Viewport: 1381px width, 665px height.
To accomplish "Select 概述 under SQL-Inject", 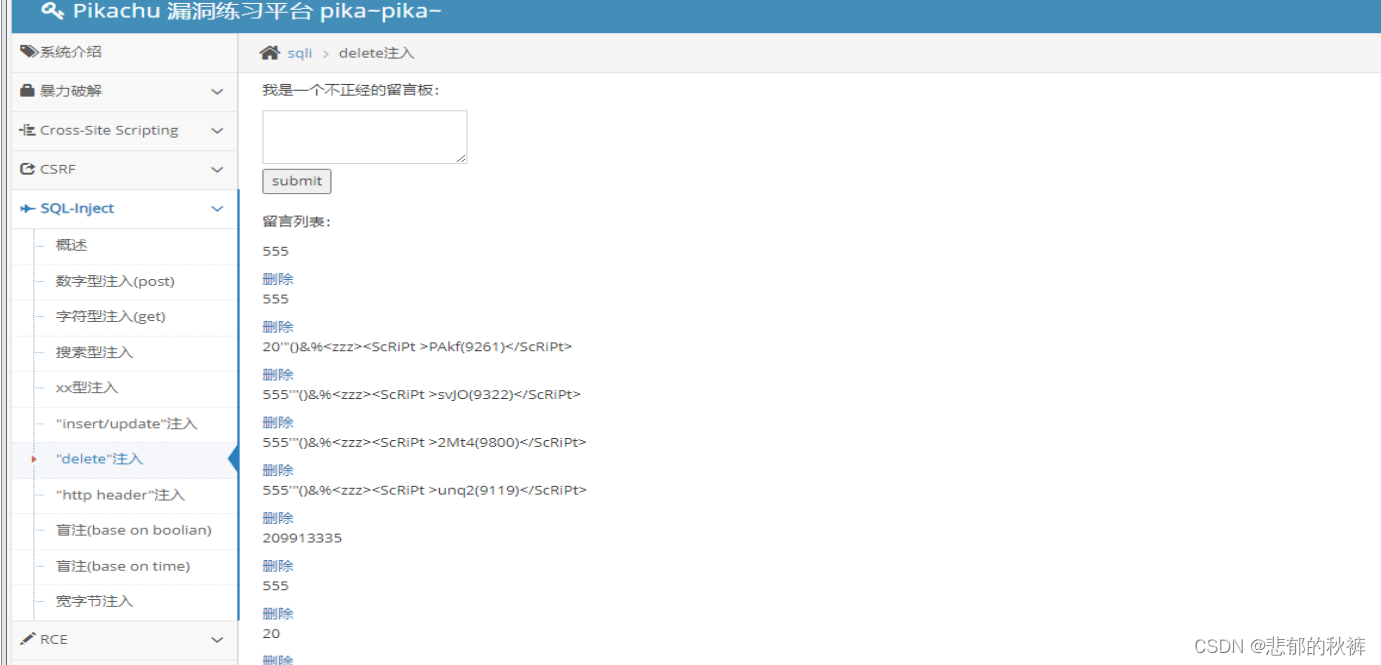I will pos(74,245).
